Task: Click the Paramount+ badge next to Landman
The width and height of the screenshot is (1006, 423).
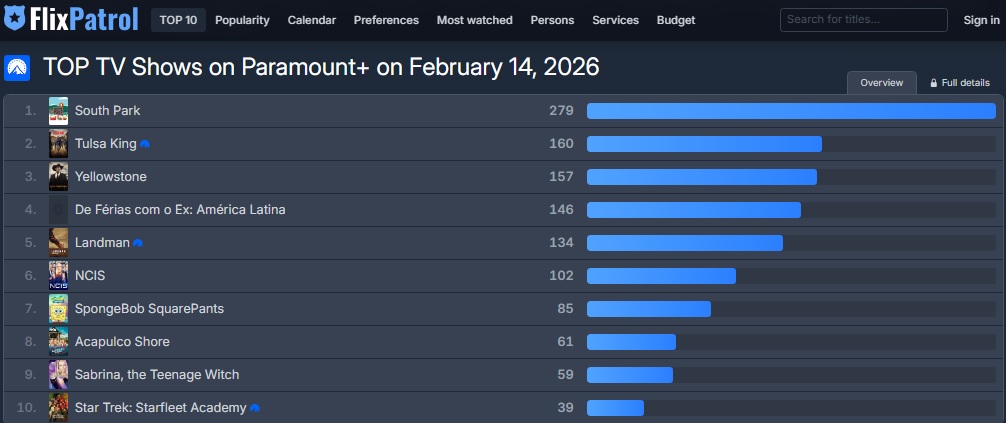Action: [x=138, y=243]
